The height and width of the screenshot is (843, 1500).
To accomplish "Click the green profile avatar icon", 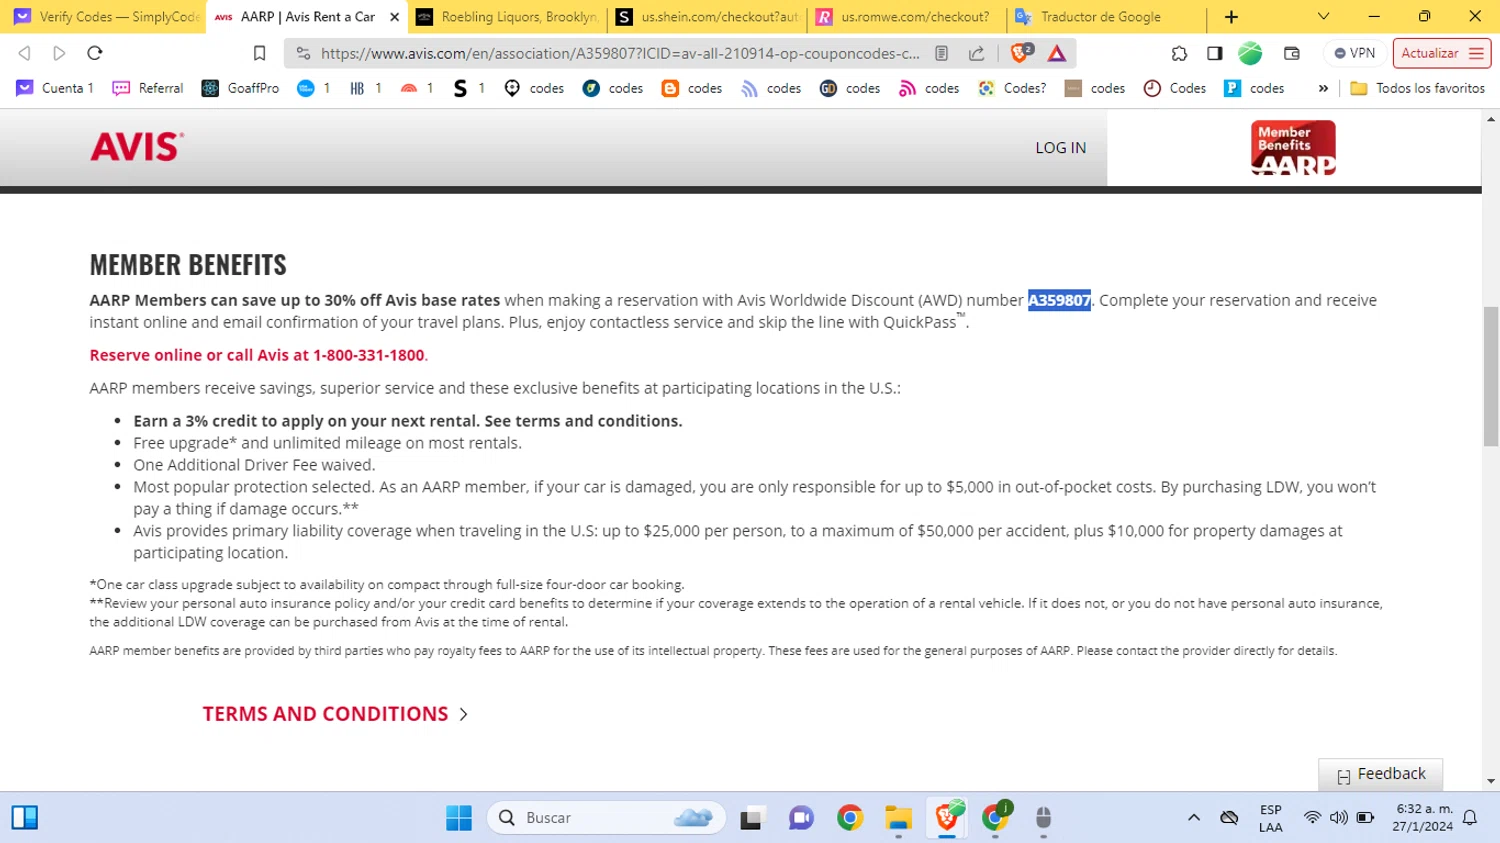I will (1250, 53).
